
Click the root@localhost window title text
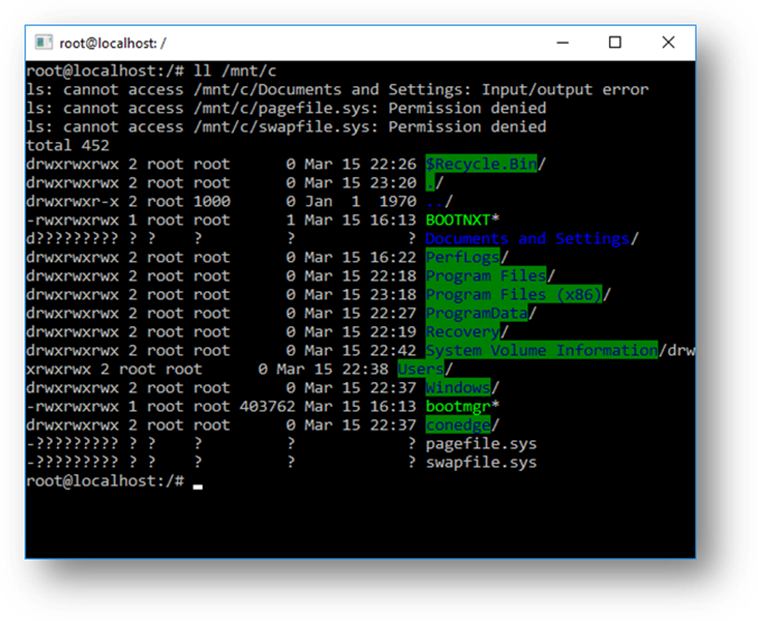(113, 43)
